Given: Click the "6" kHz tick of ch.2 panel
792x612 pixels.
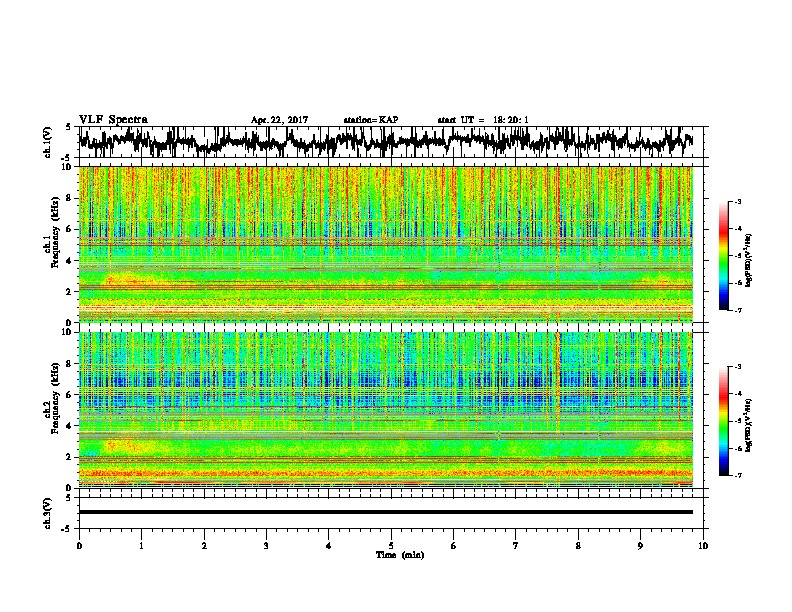Looking at the screenshot, I should click(69, 395).
